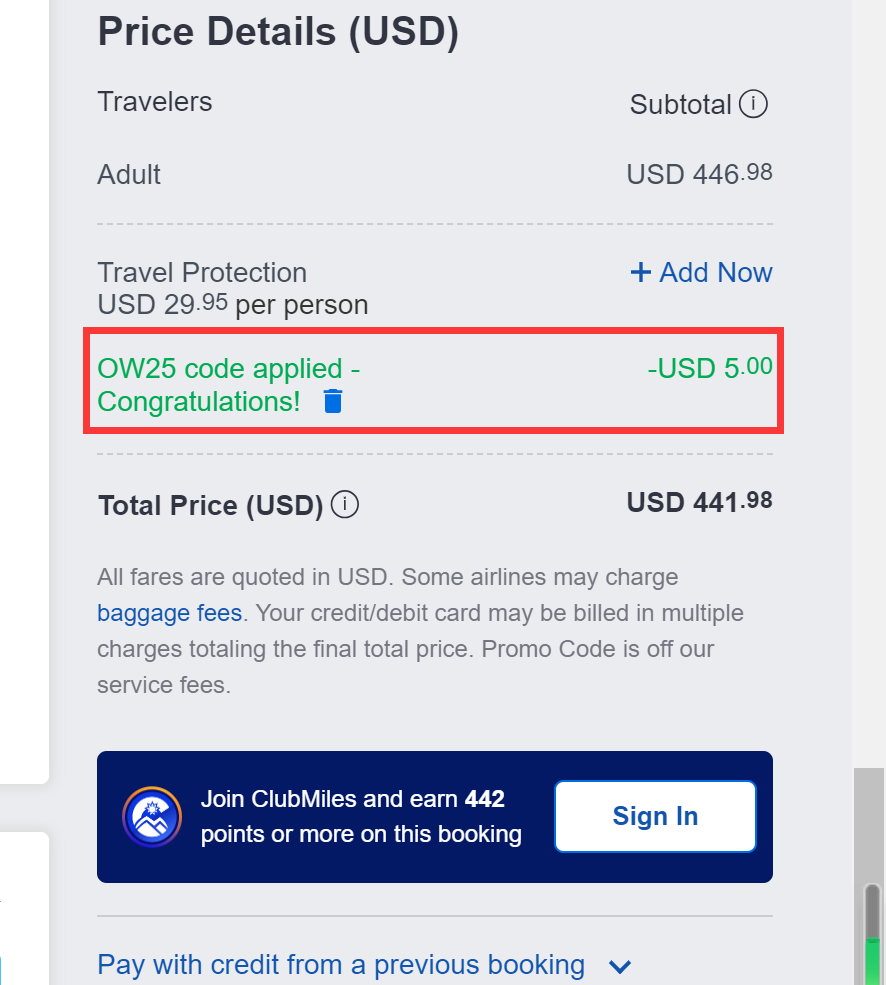Remove OW25 promo code using trash icon
Image resolution: width=886 pixels, height=985 pixels.
click(x=331, y=401)
